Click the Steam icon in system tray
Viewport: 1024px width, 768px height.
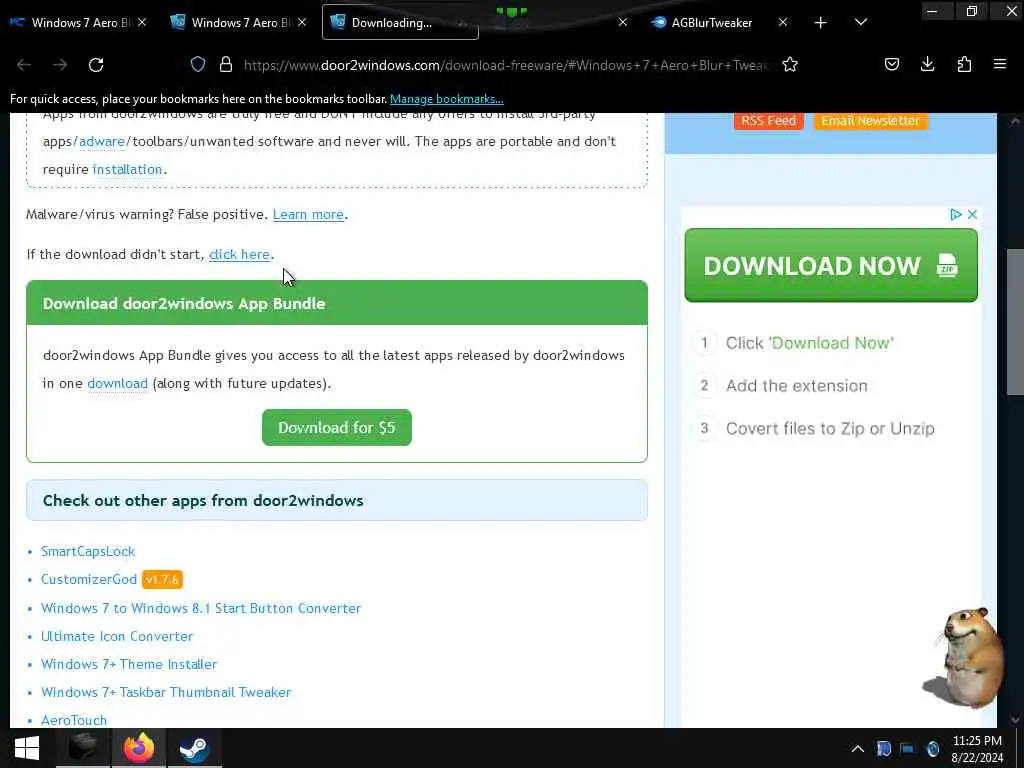(933, 749)
